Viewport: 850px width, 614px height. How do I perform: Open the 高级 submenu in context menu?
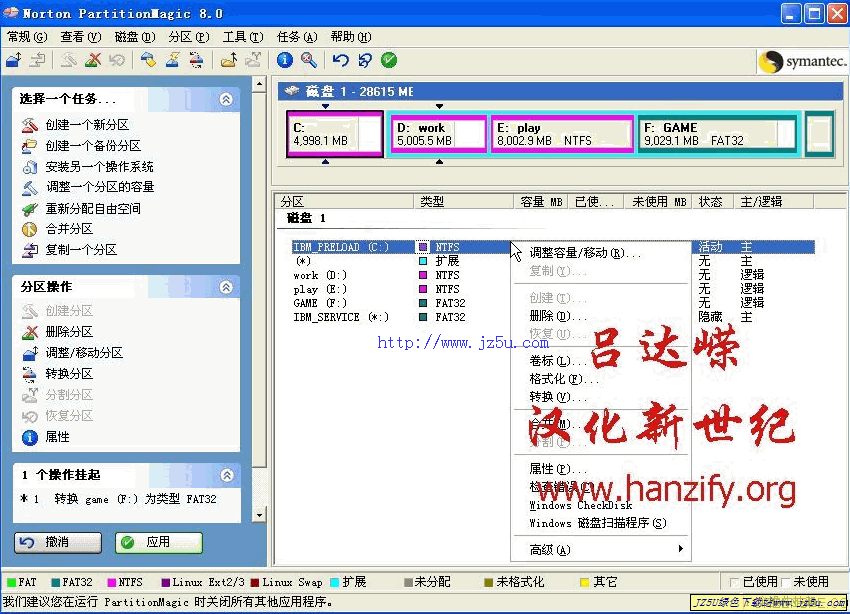(x=601, y=550)
